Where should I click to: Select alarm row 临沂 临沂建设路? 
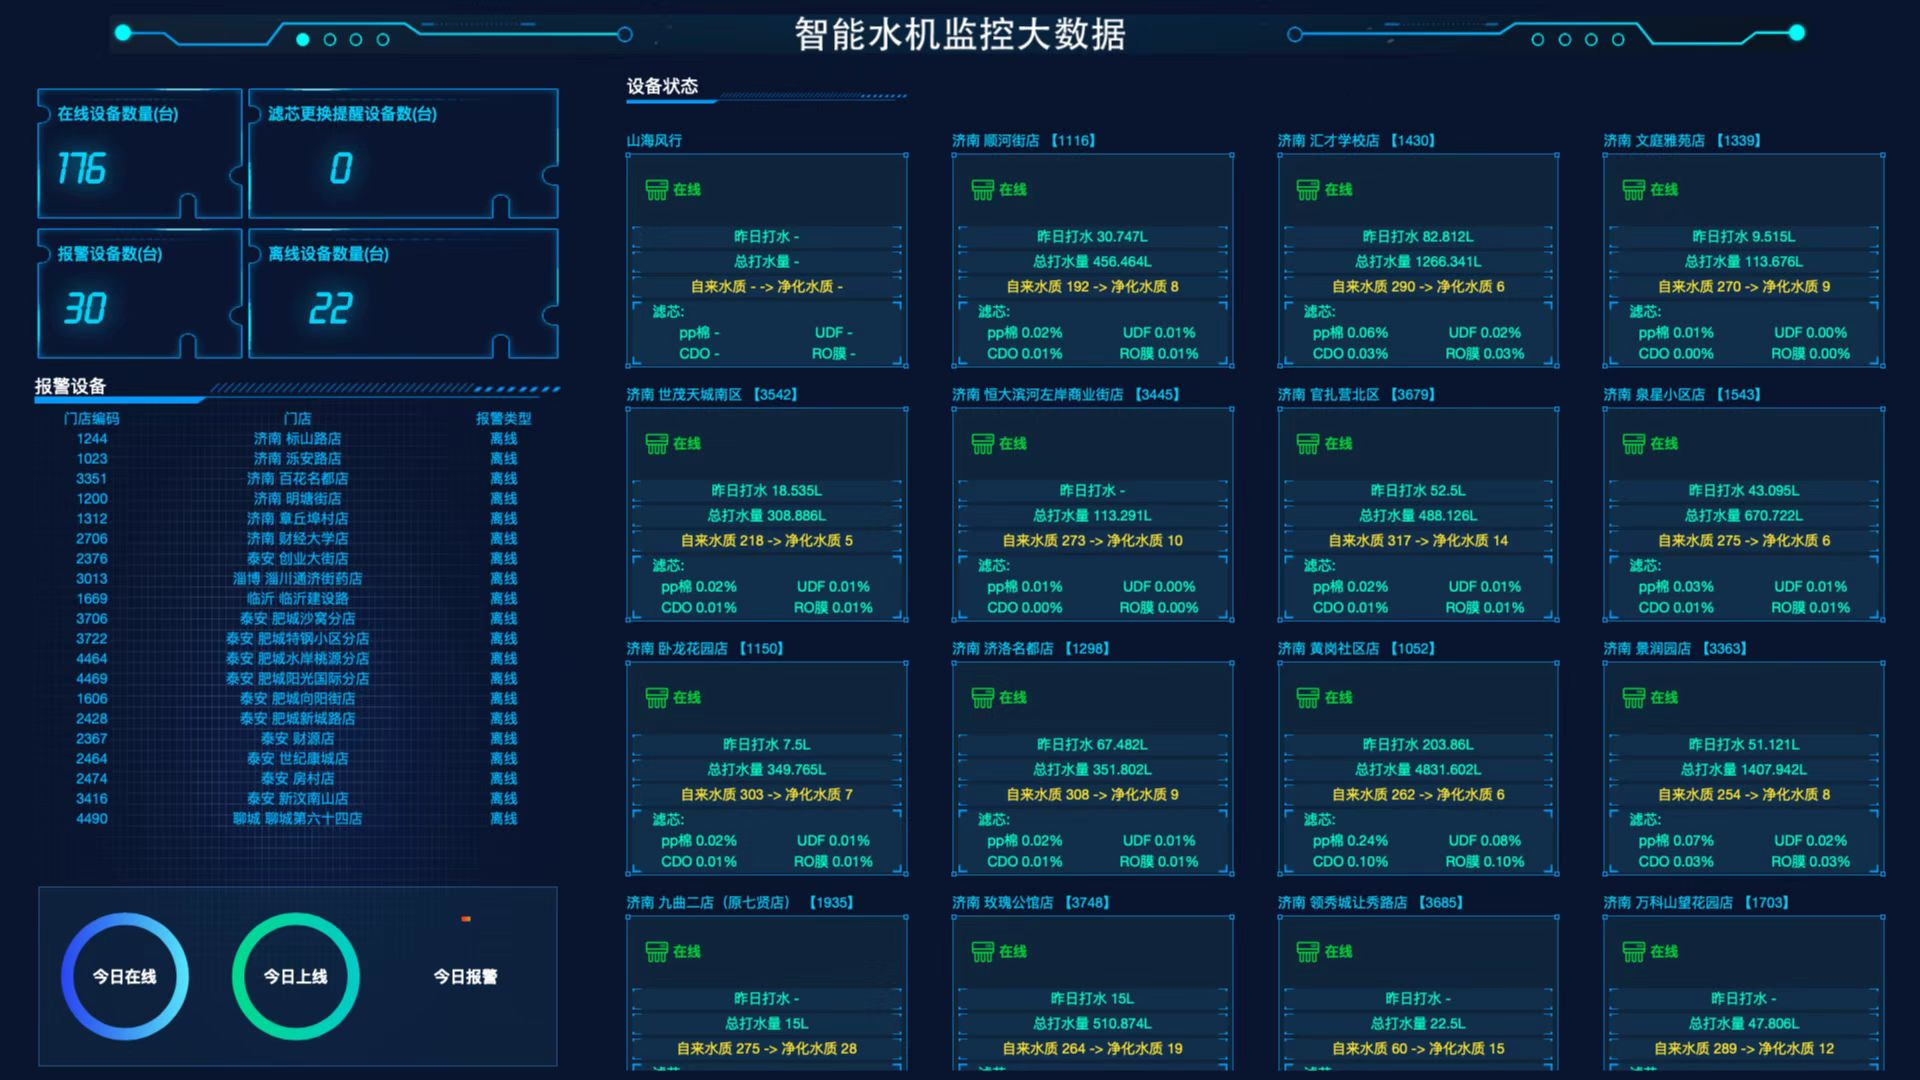pos(297,598)
